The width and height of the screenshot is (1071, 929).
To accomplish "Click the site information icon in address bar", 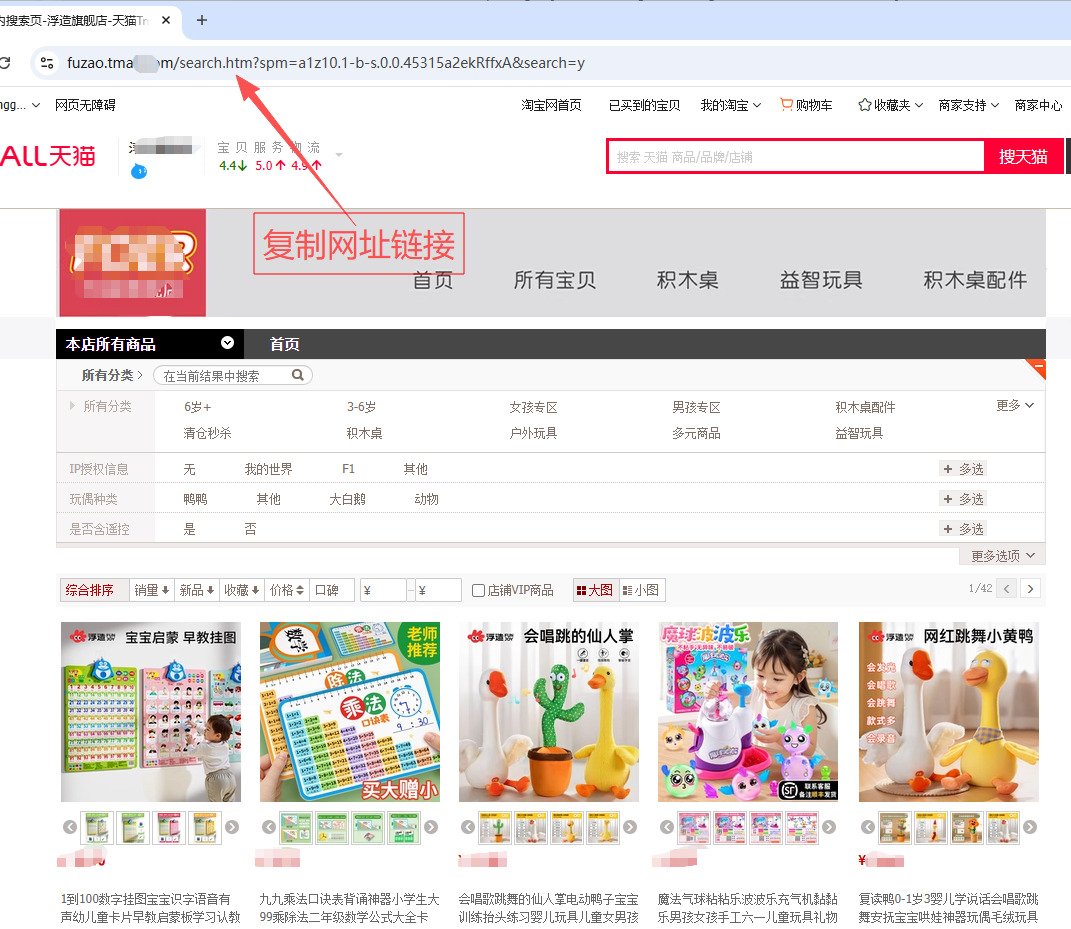I will 47,63.
